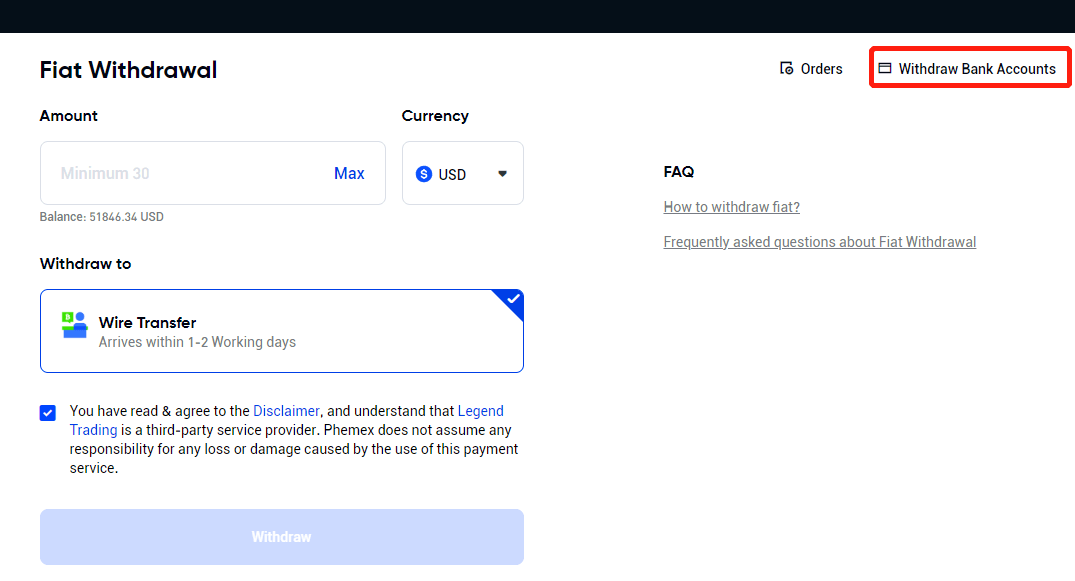
Task: Open the Orders page
Action: point(811,69)
